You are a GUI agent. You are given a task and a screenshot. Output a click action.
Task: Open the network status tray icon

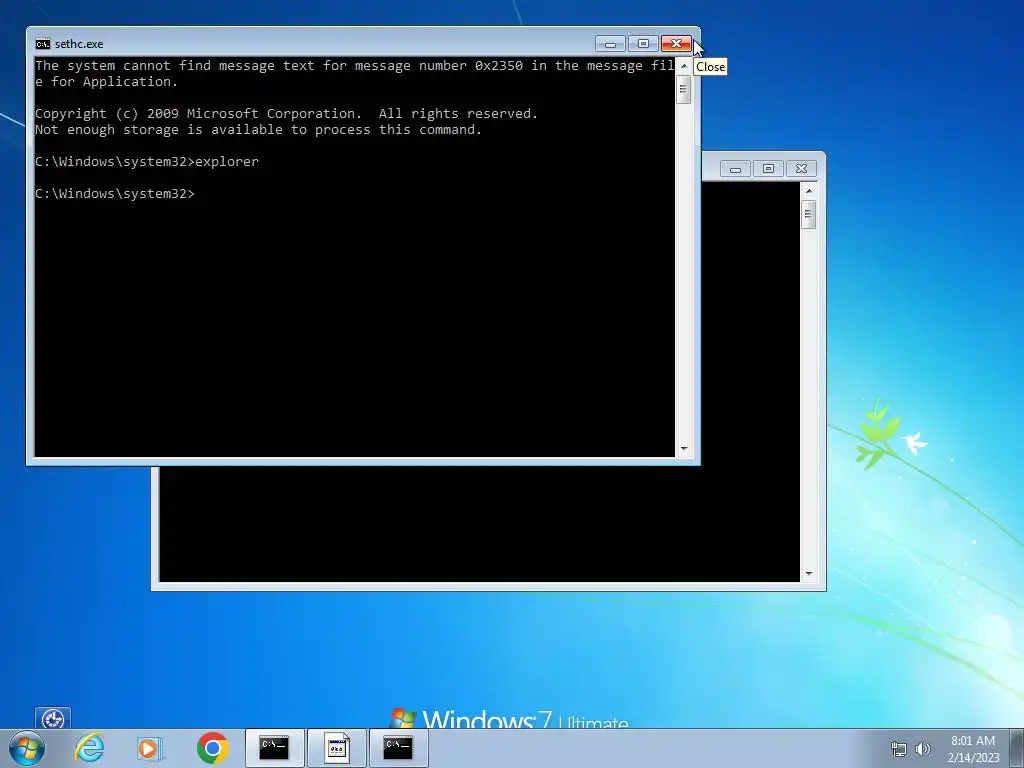tap(899, 749)
